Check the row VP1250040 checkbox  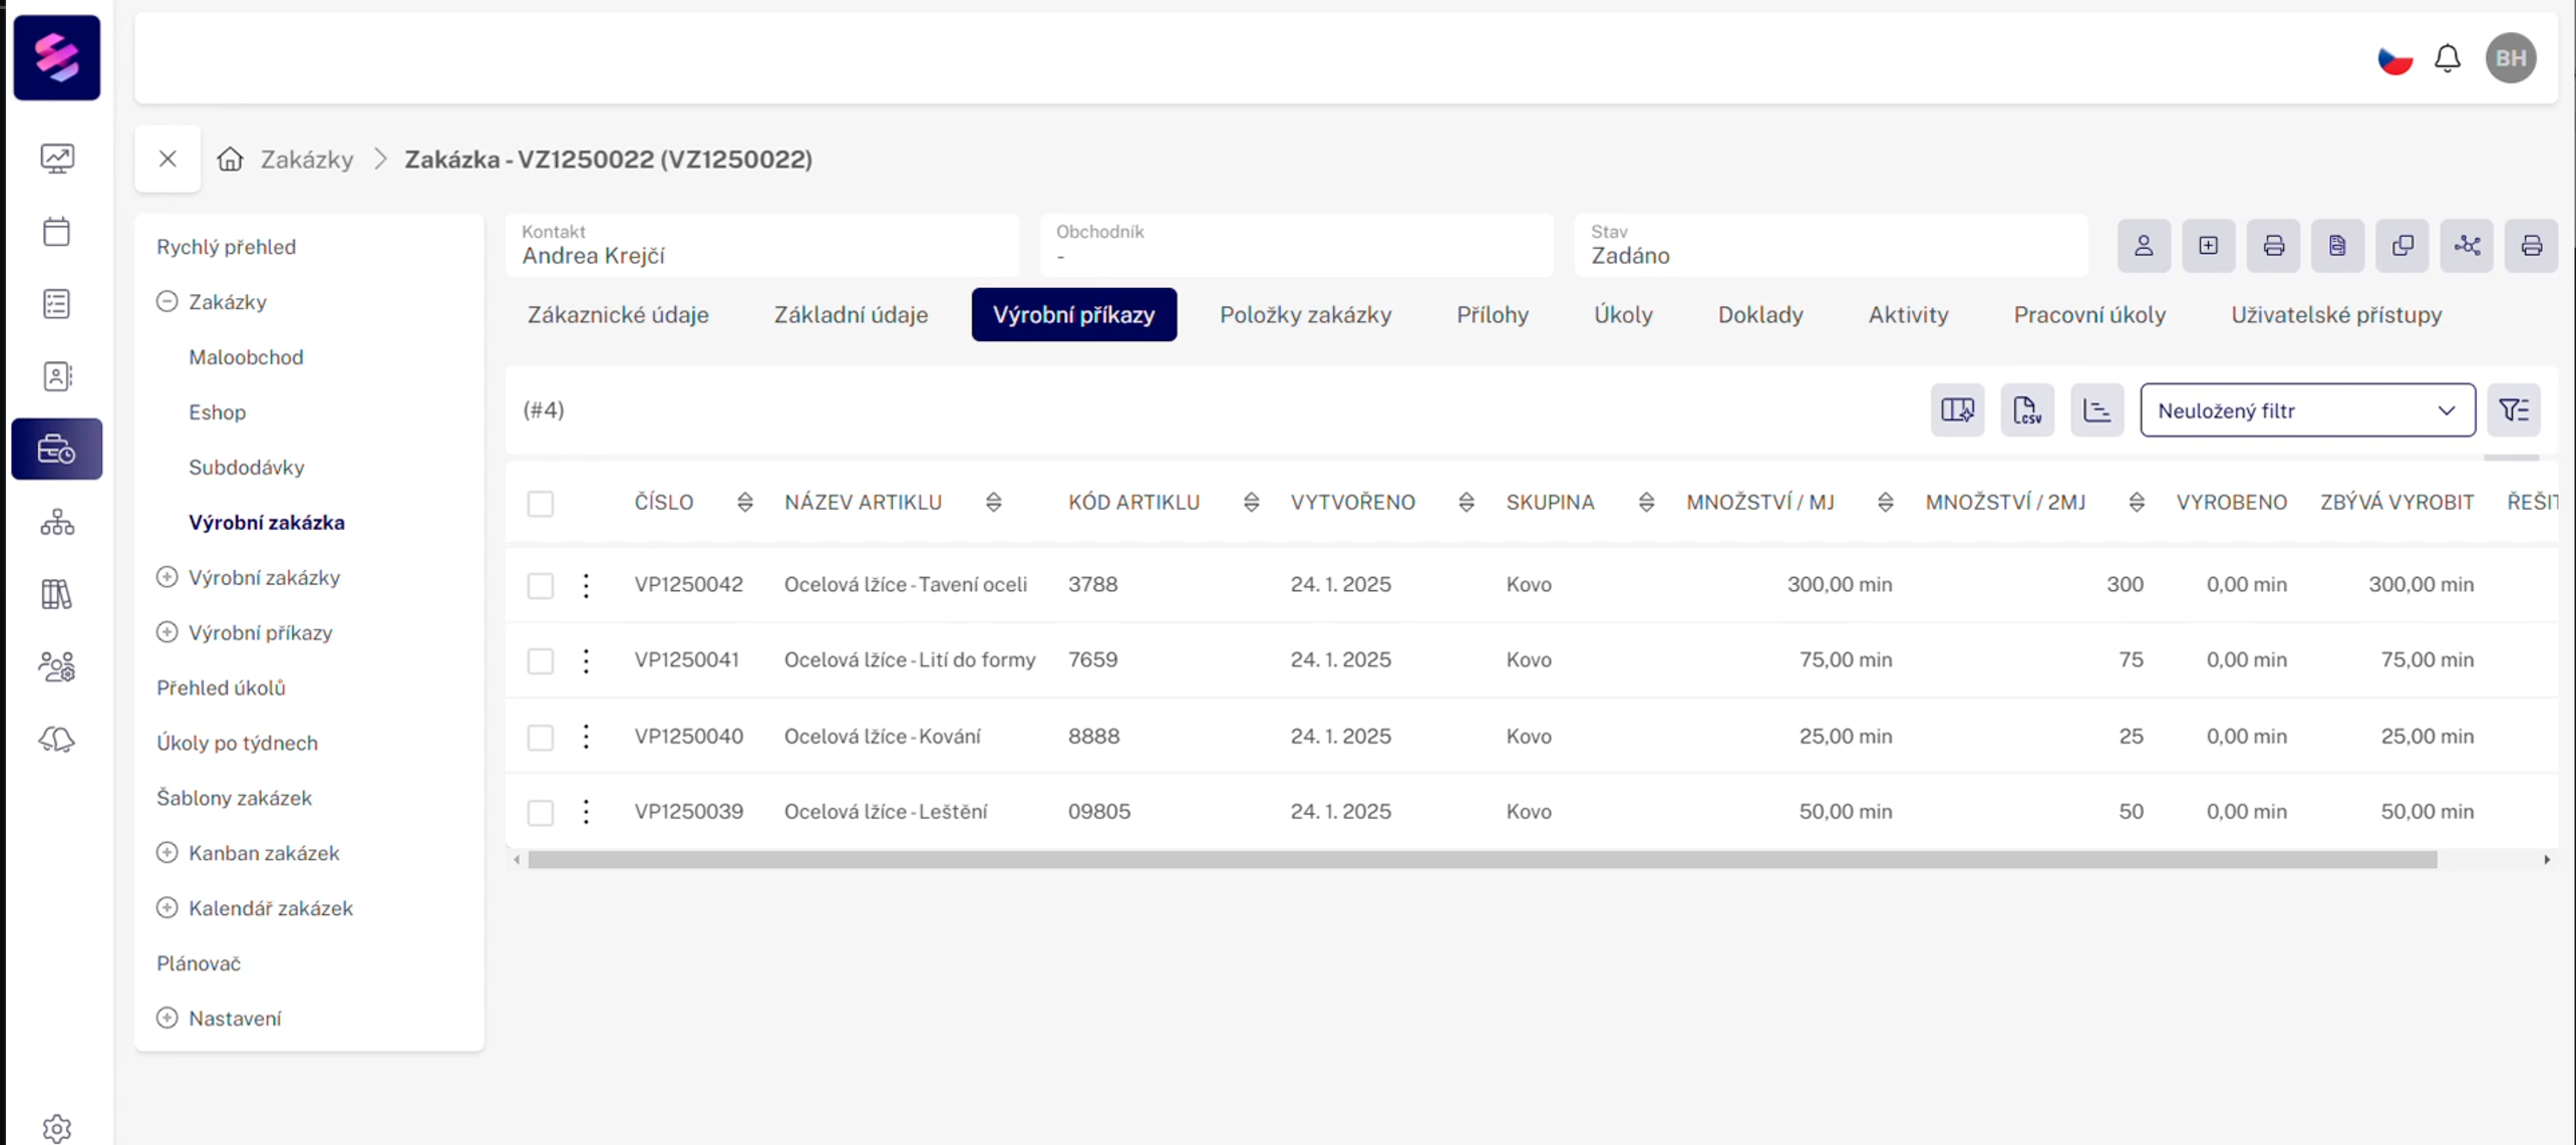[540, 737]
